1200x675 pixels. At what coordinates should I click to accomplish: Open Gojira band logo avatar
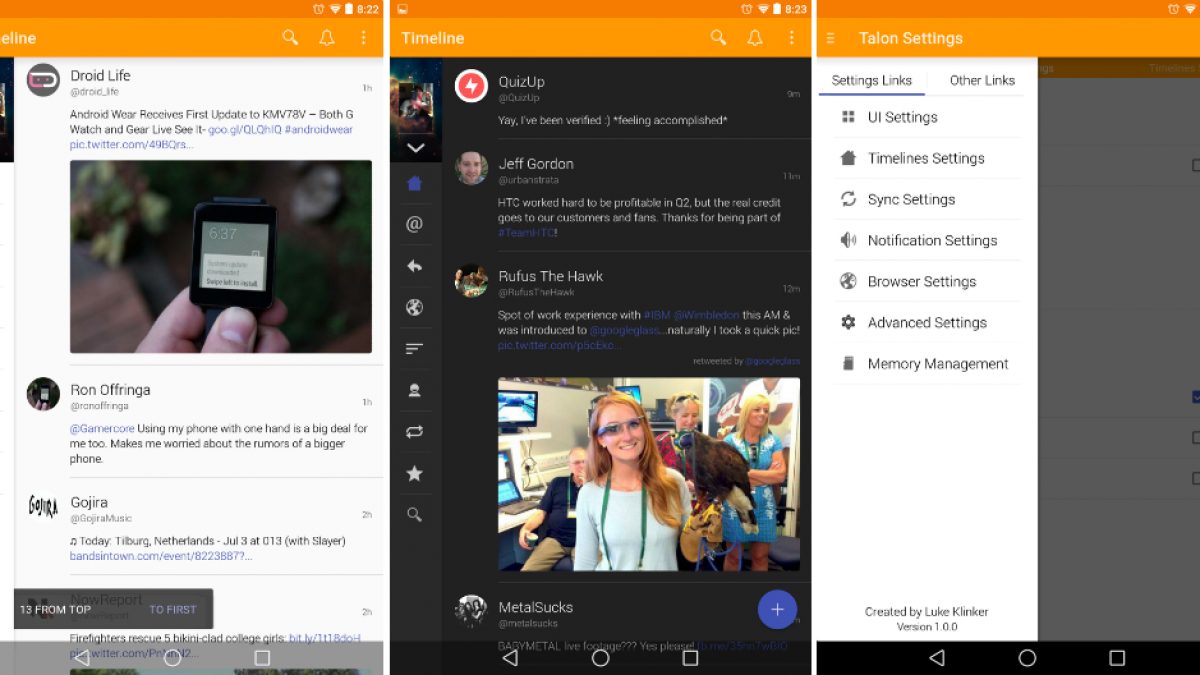click(43, 507)
